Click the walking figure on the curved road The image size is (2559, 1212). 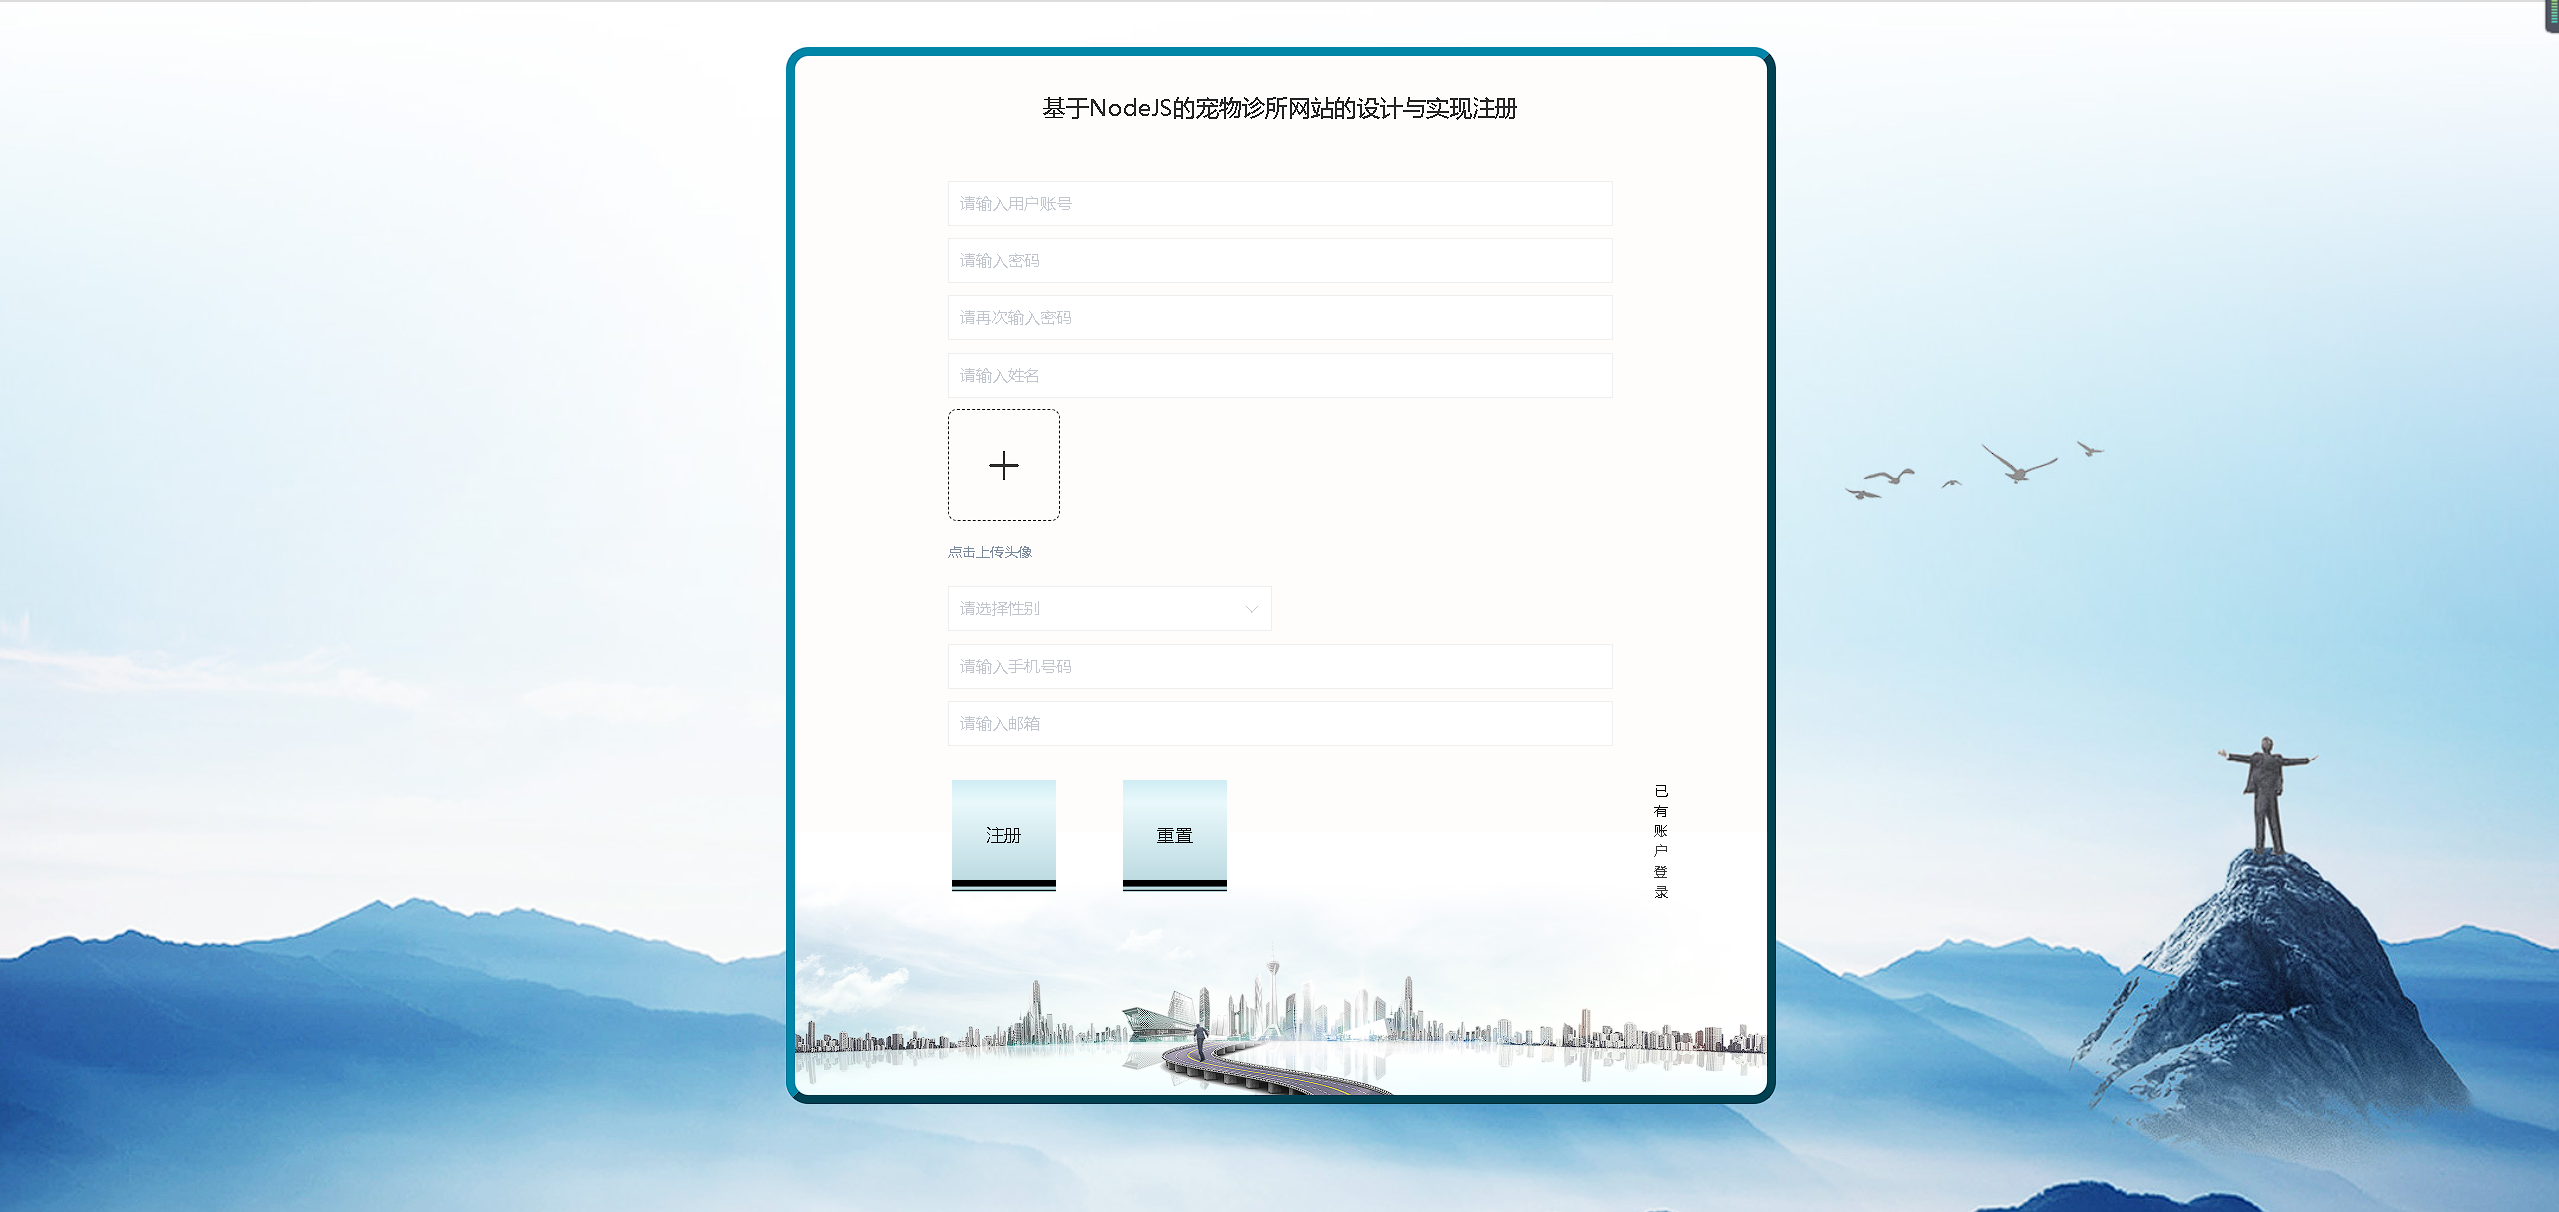1199,1040
